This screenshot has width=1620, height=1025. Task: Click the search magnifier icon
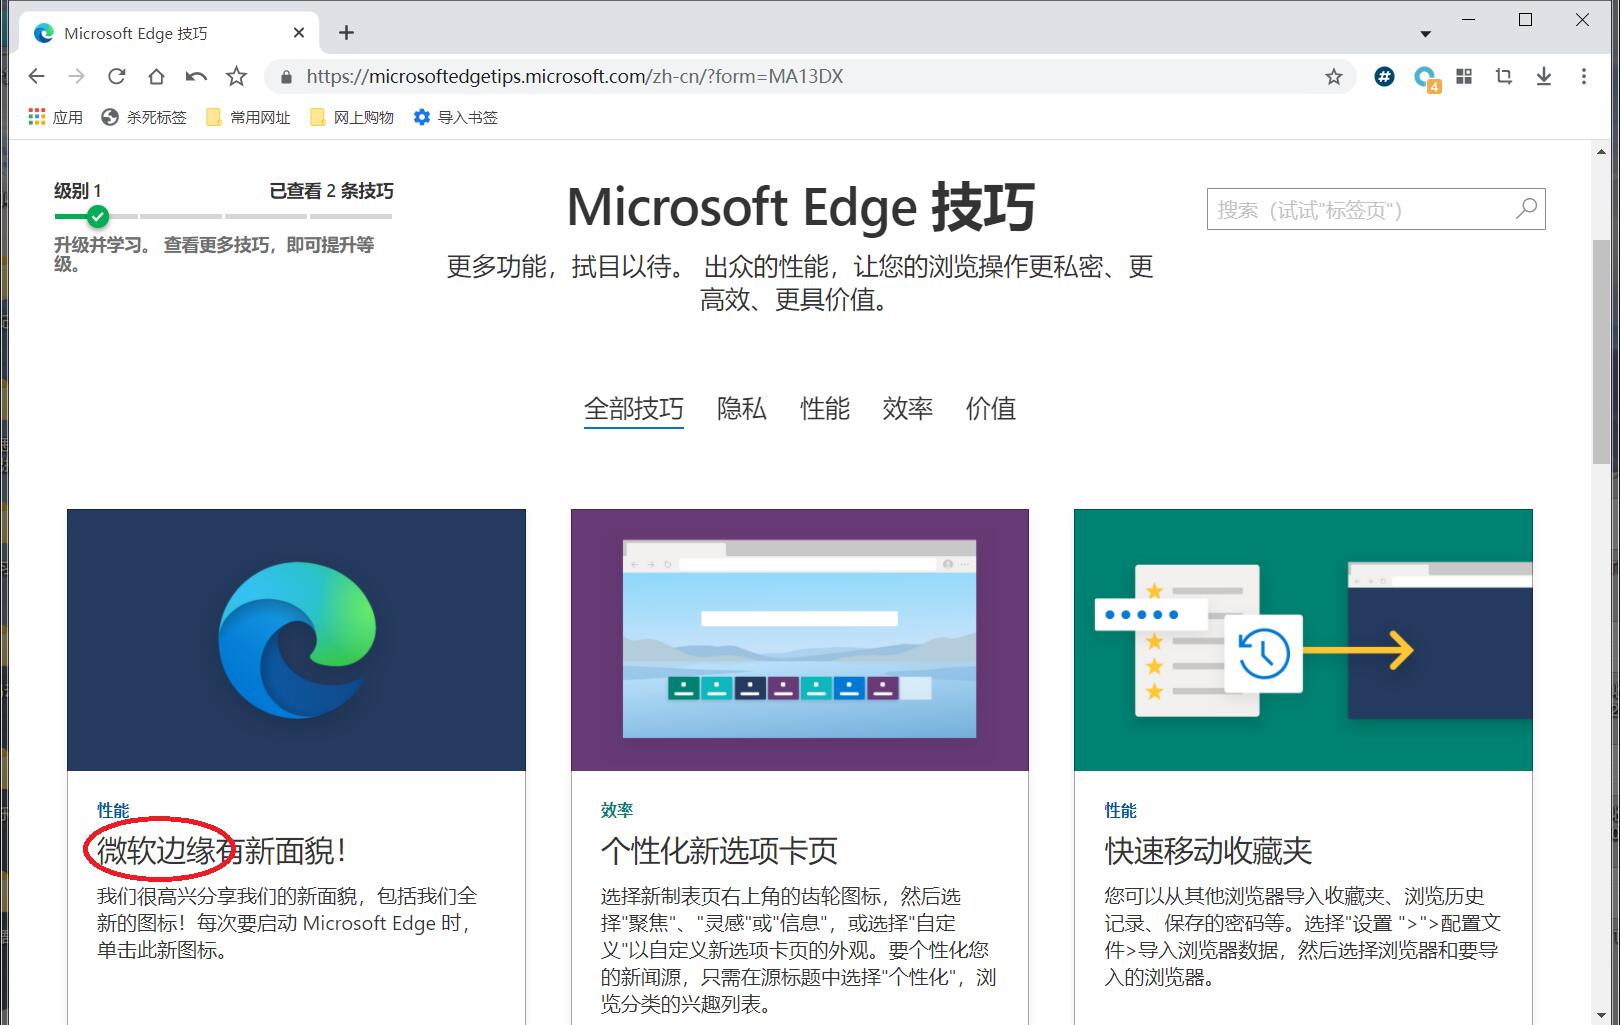click(1526, 209)
